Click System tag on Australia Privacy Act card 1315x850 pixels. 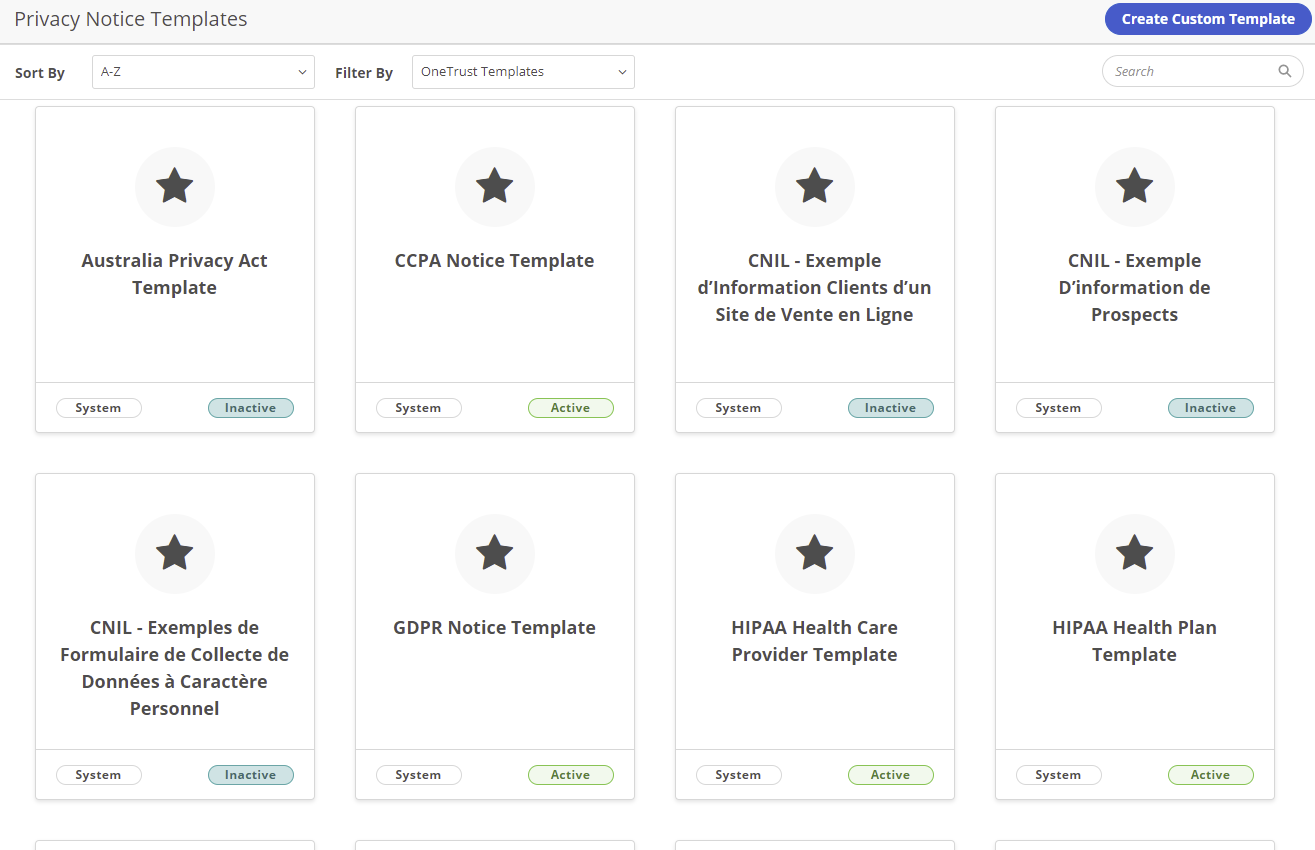click(x=99, y=408)
